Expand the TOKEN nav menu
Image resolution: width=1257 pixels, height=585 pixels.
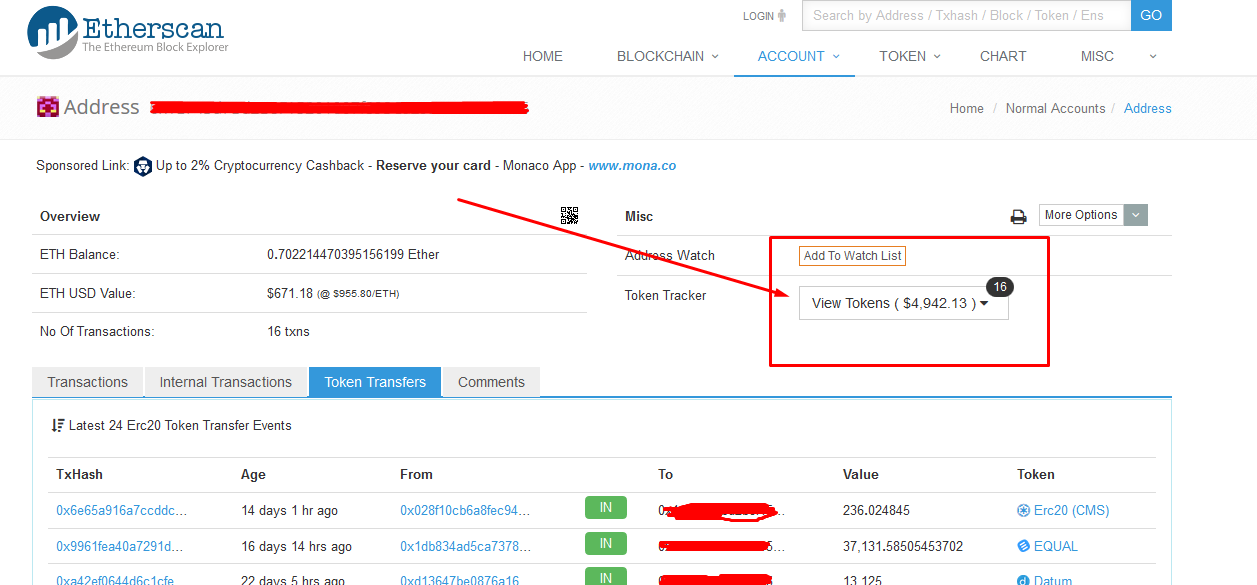point(909,56)
